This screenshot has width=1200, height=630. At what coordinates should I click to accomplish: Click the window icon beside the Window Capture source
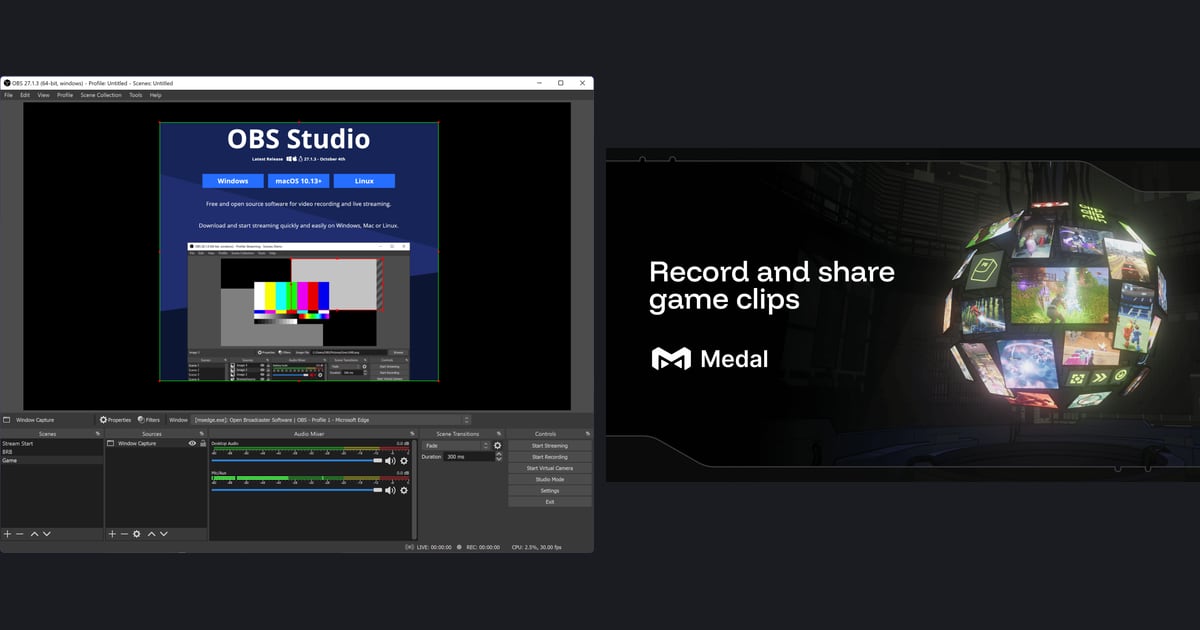point(112,443)
